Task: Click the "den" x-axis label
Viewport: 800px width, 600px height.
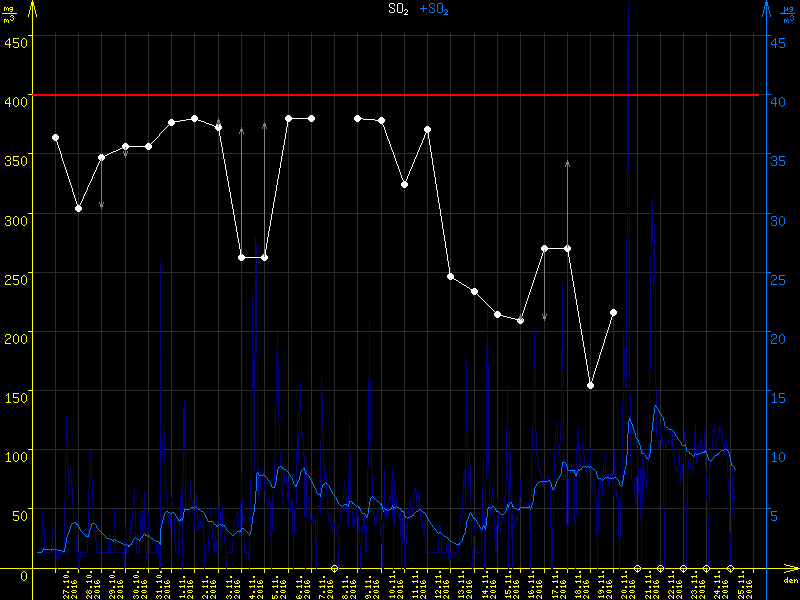Action: pos(789,581)
